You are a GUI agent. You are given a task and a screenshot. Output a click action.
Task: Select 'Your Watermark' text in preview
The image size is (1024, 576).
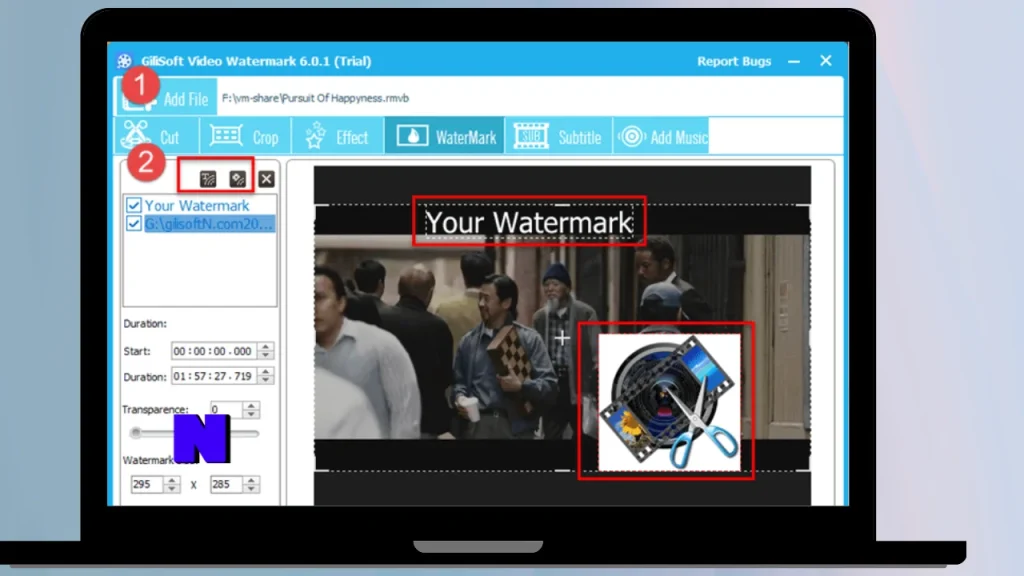point(529,222)
